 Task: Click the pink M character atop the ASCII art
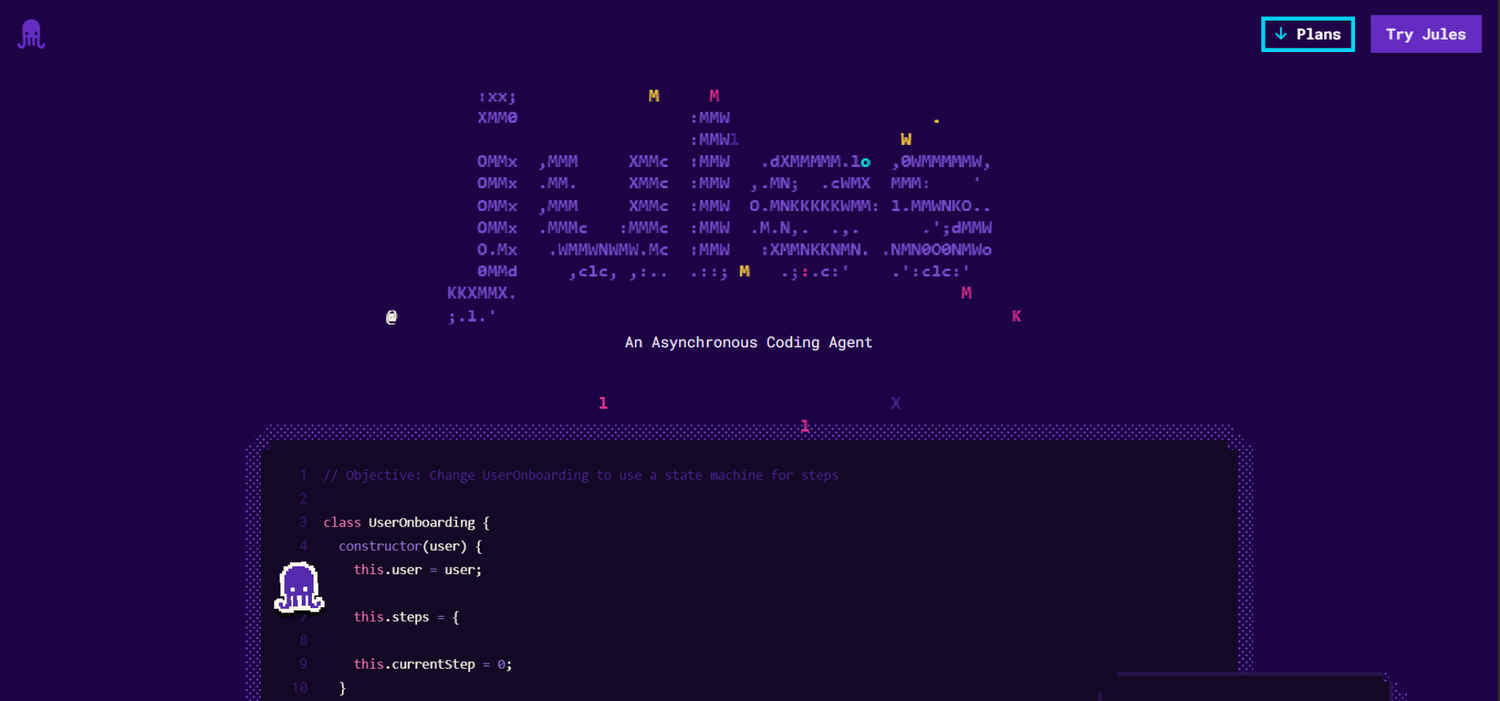714,95
